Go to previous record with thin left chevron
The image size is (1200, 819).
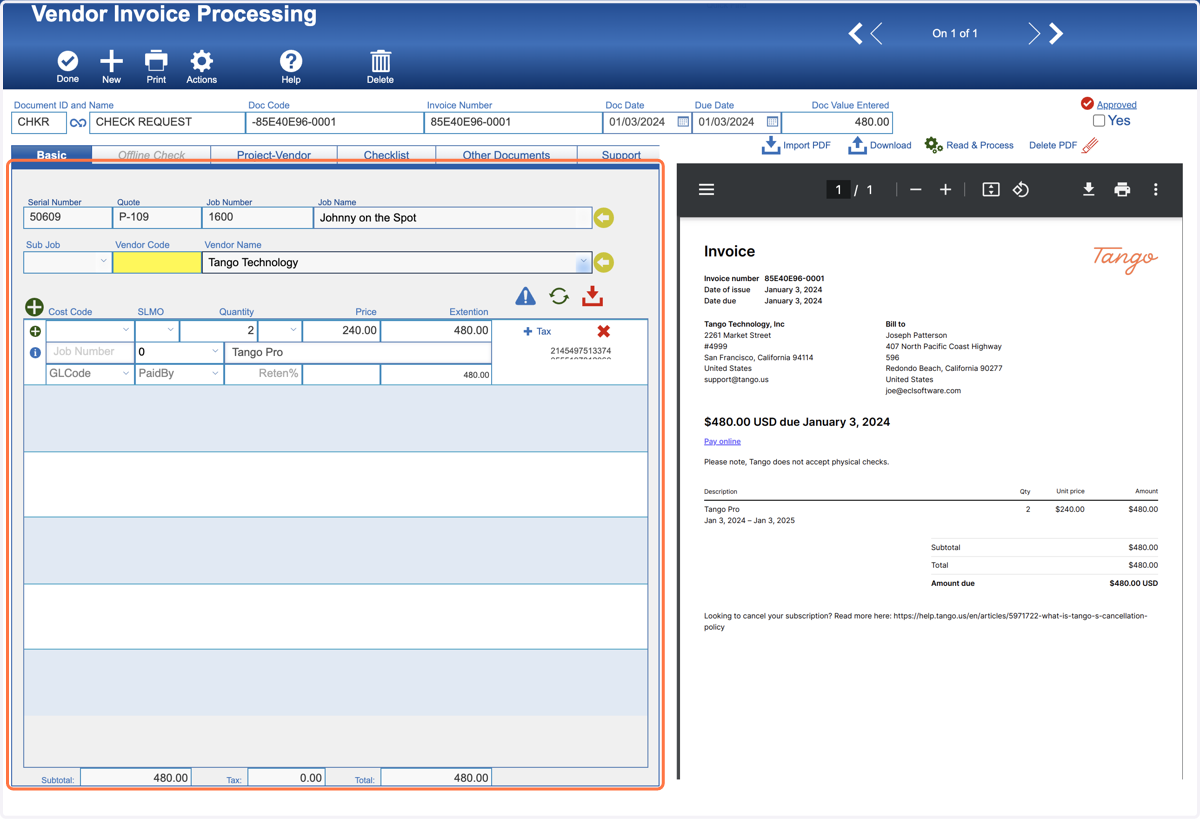[x=877, y=33]
